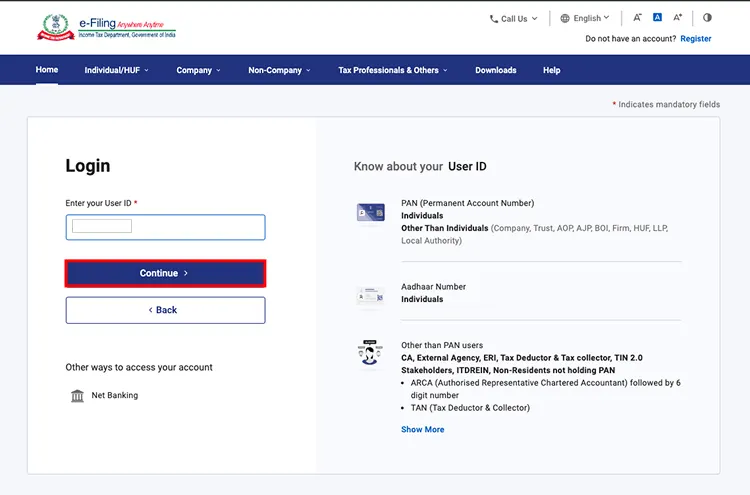
Task: Click the Other than PAN users avatar icon
Action: [x=370, y=352]
